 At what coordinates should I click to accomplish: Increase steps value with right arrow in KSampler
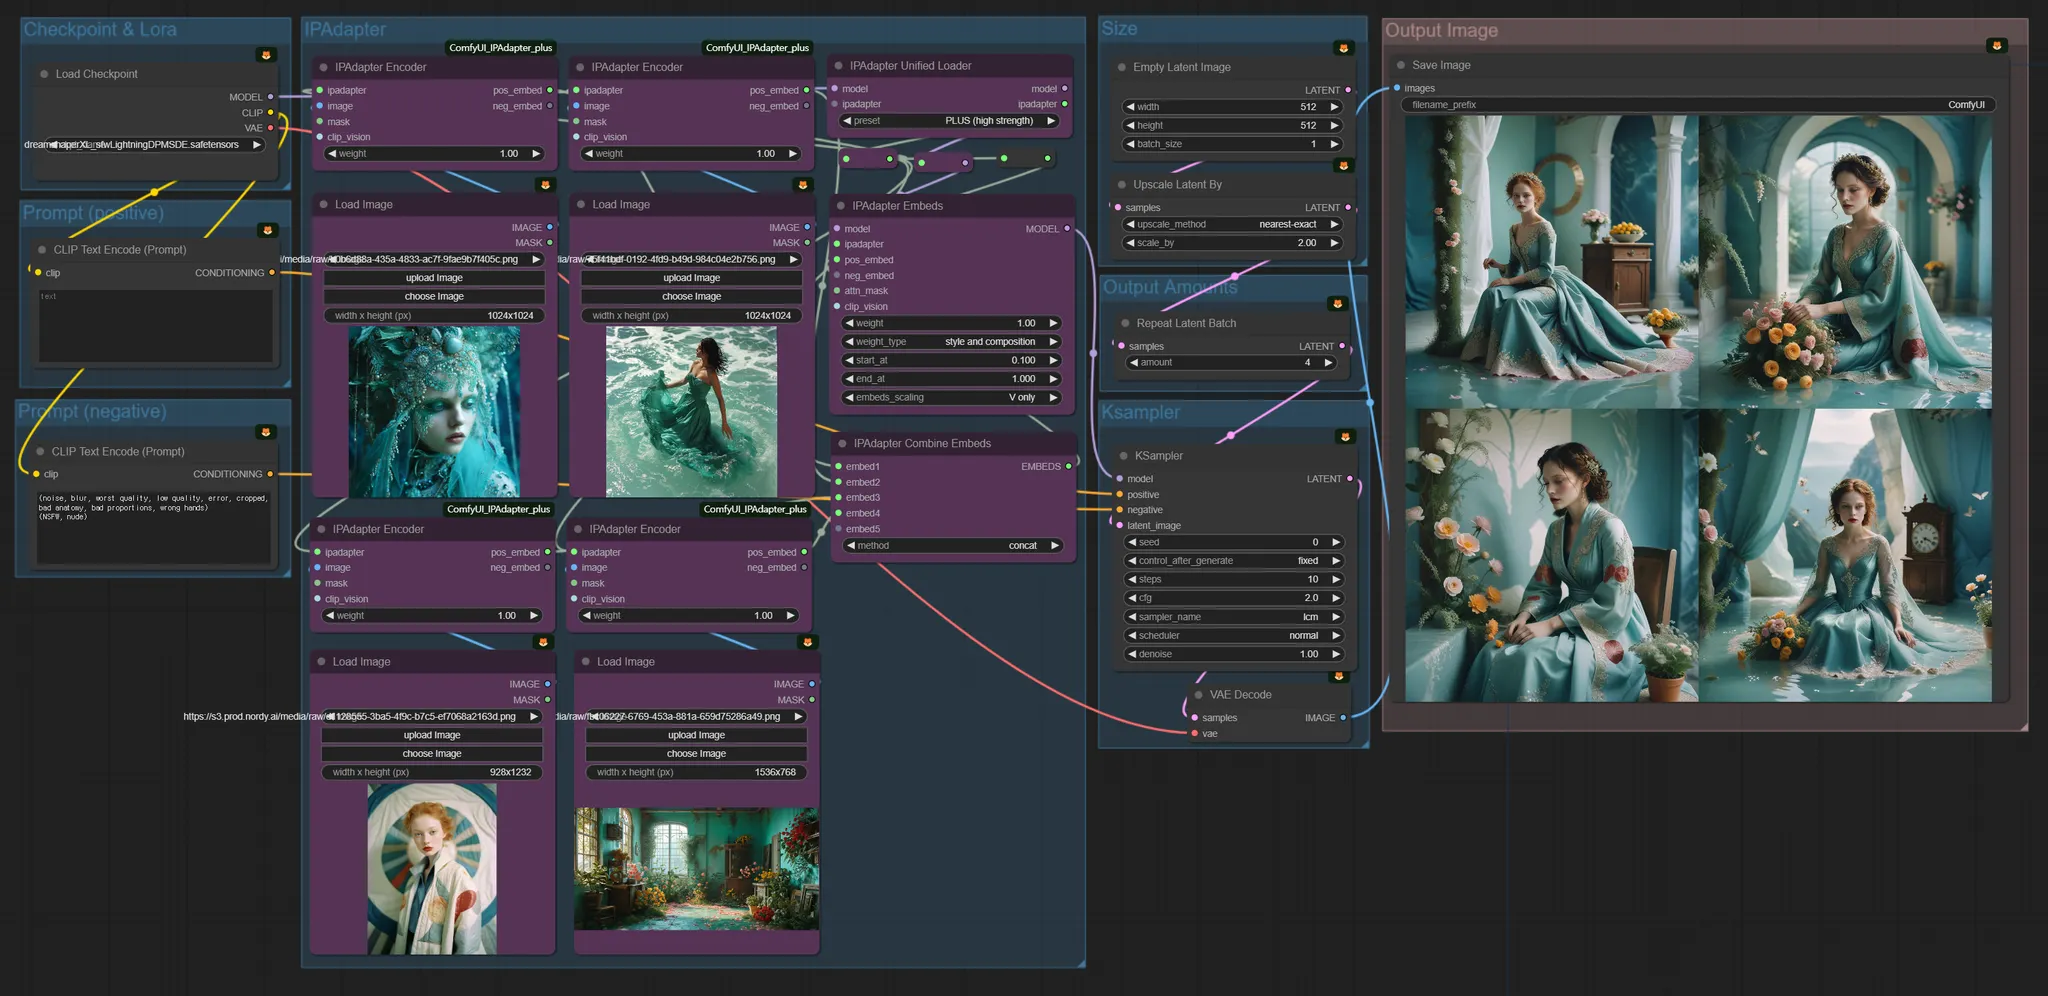click(1336, 580)
